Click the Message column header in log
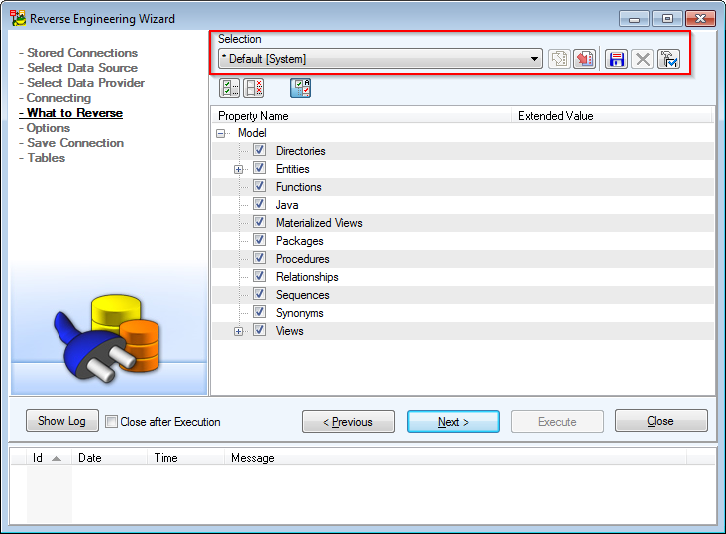The image size is (726, 534). (455, 458)
